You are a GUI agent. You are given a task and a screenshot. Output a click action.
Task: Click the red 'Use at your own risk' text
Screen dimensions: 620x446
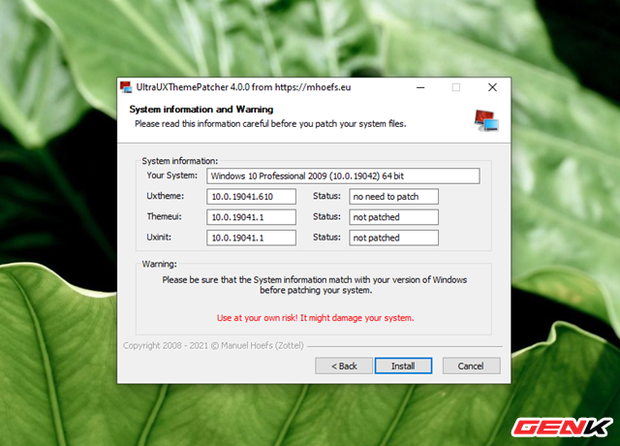(315, 318)
